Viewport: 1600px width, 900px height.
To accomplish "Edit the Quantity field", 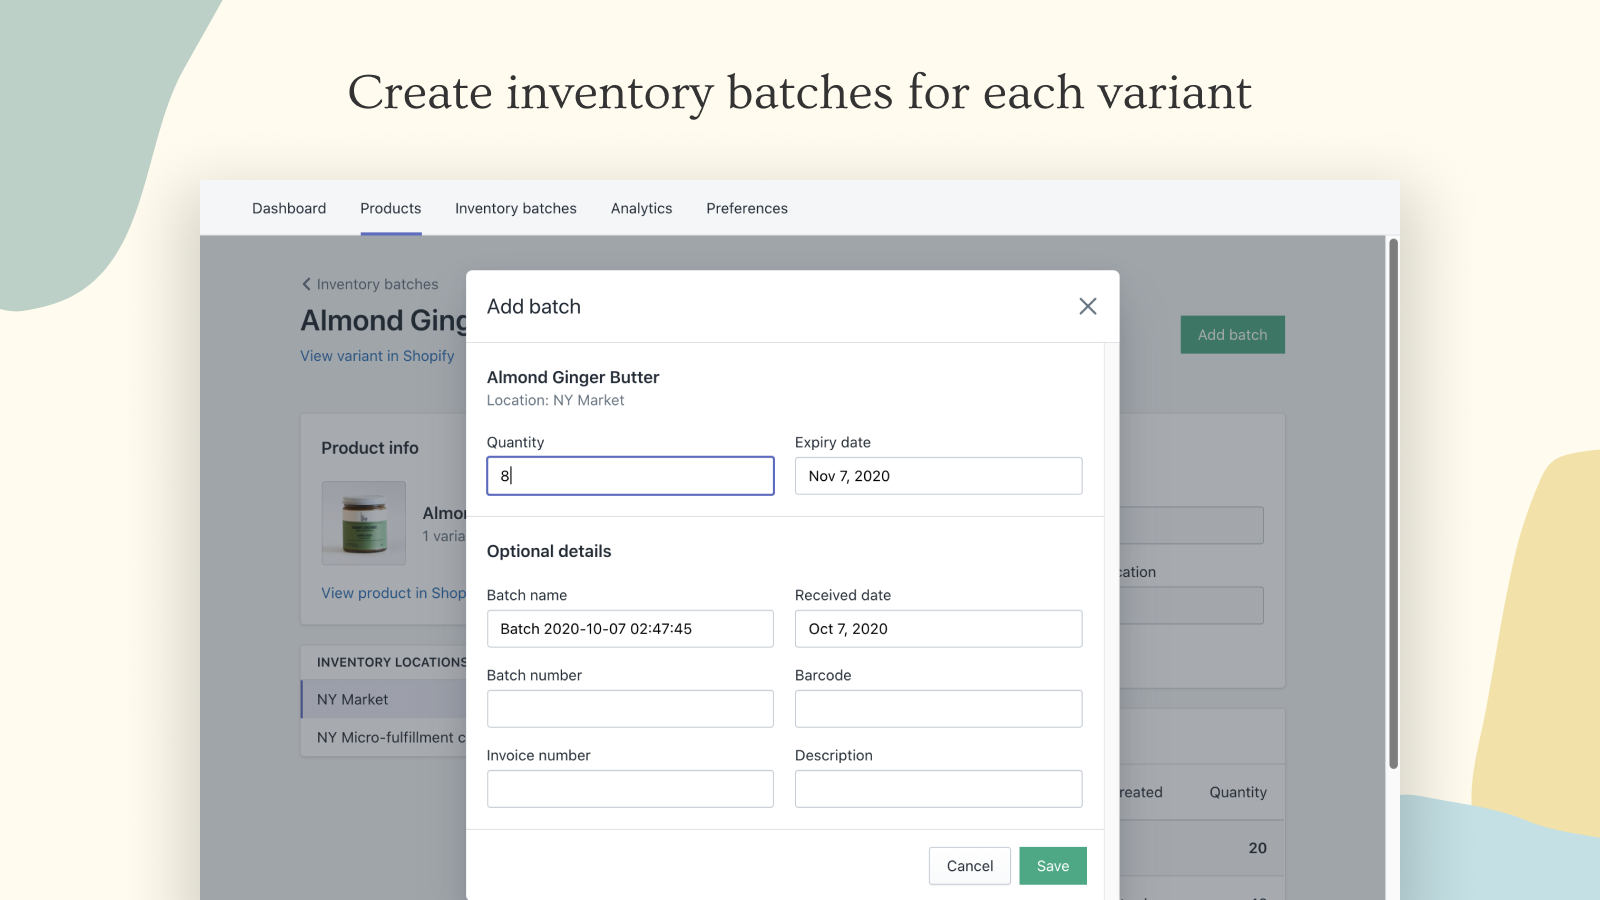I will tap(630, 475).
